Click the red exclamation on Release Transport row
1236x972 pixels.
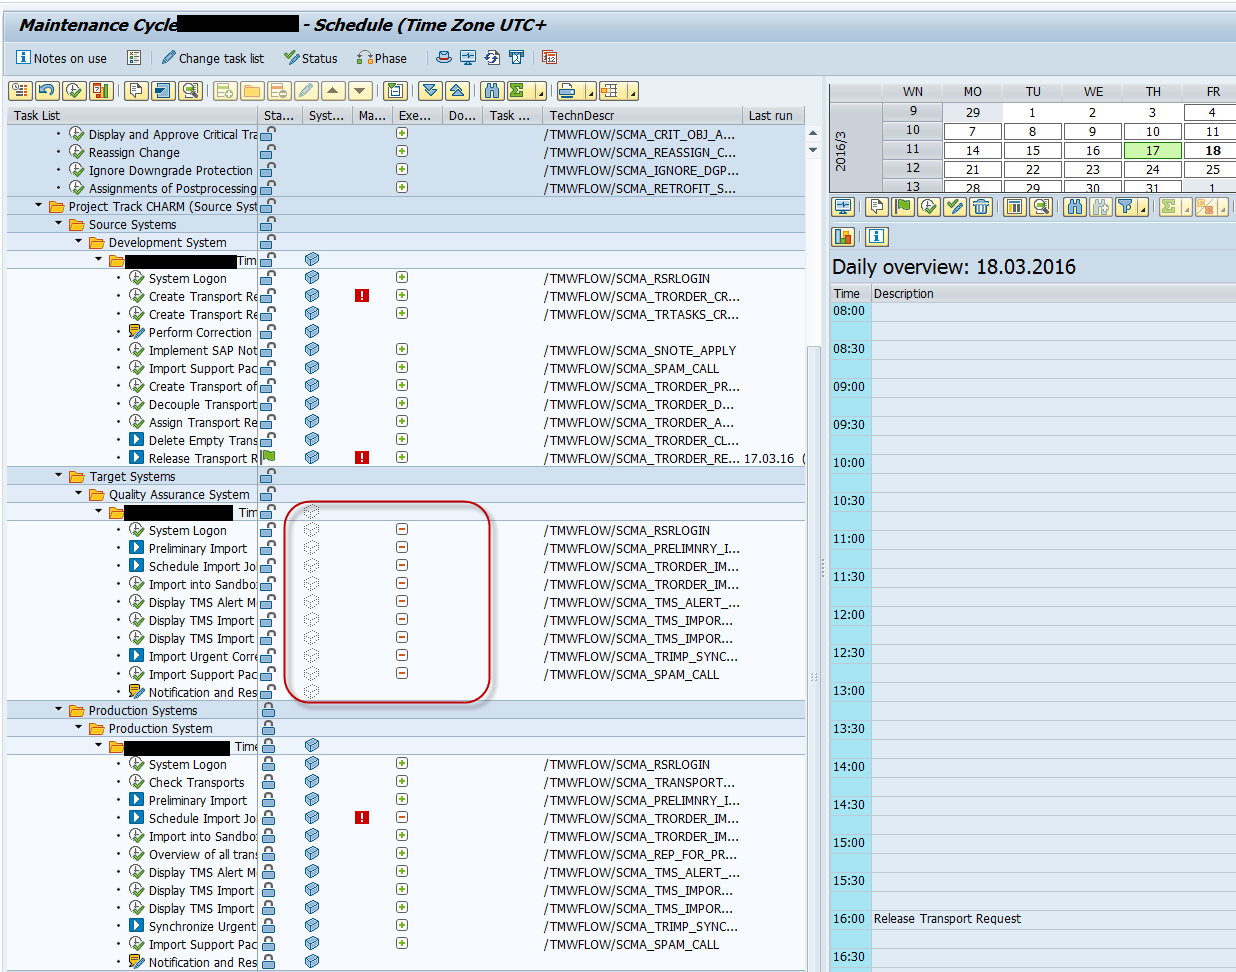pyautogui.click(x=362, y=457)
